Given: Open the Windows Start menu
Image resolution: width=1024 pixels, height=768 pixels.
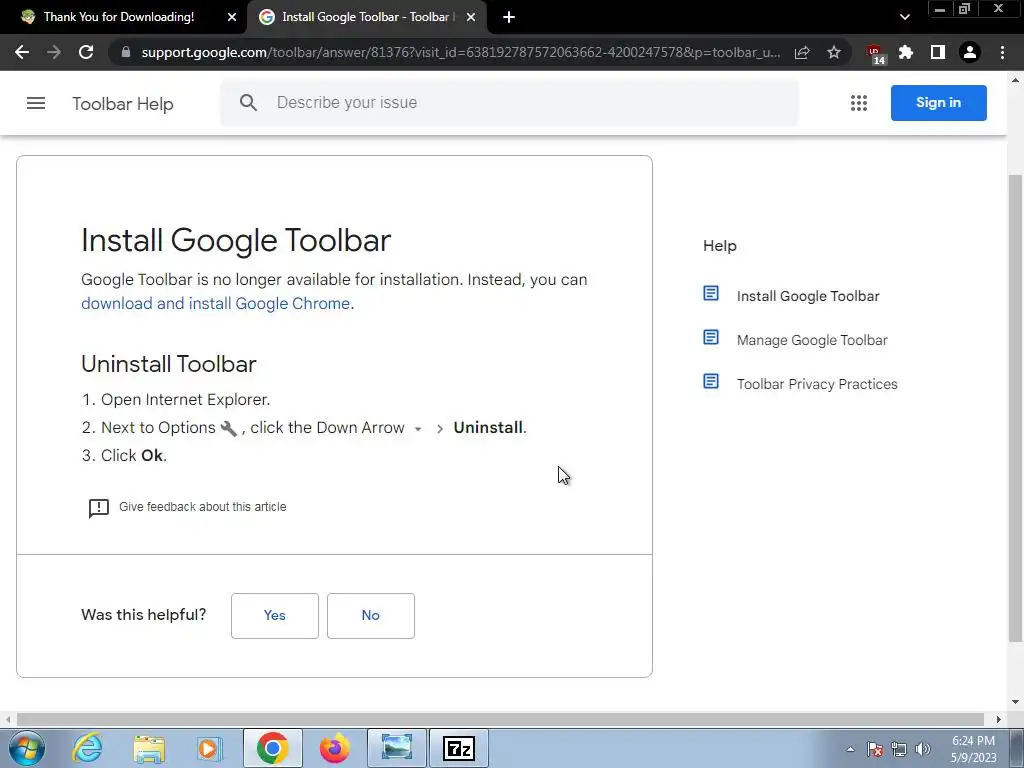Looking at the screenshot, I should (x=26, y=749).
